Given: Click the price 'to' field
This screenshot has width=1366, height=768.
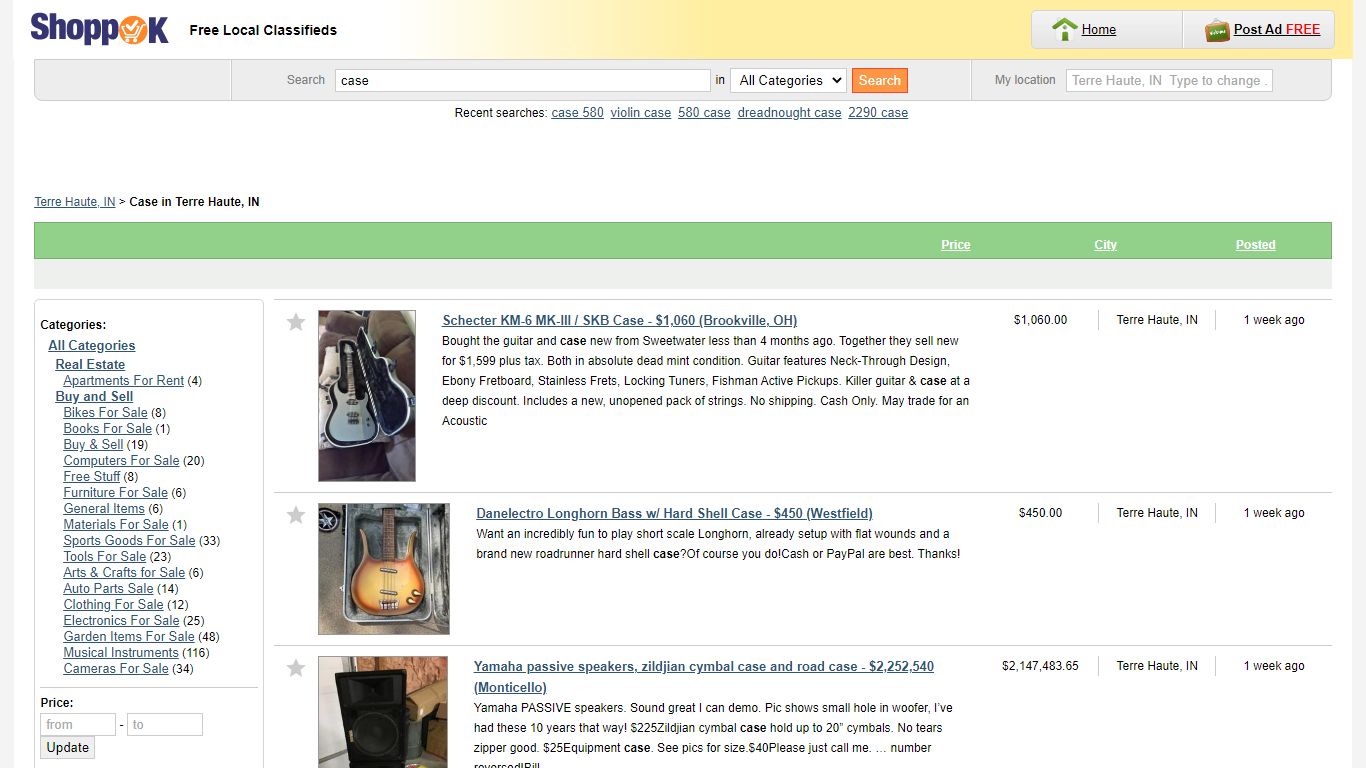Looking at the screenshot, I should click(x=165, y=725).
